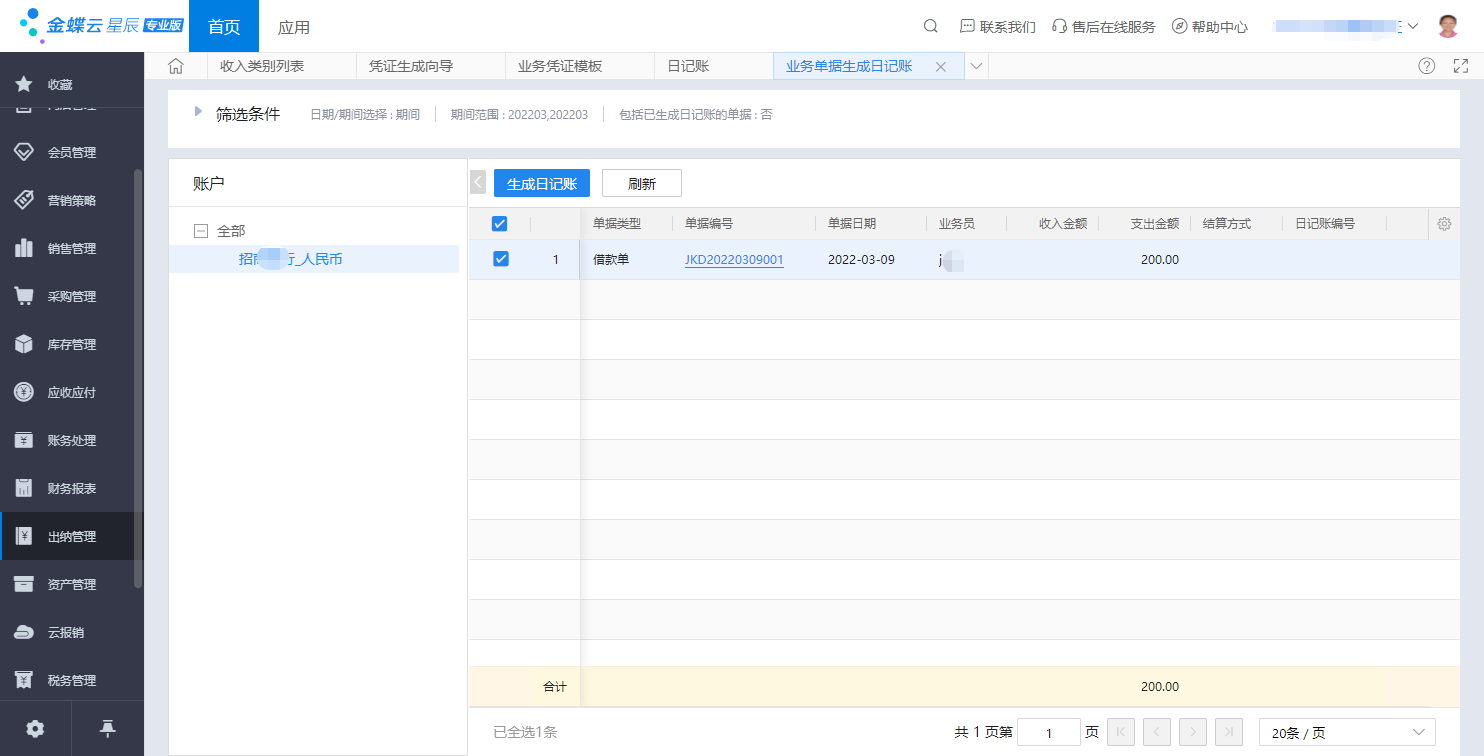The height and width of the screenshot is (756, 1484).
Task: Open 税务管理 icon in sidebar
Action: pos(24,680)
